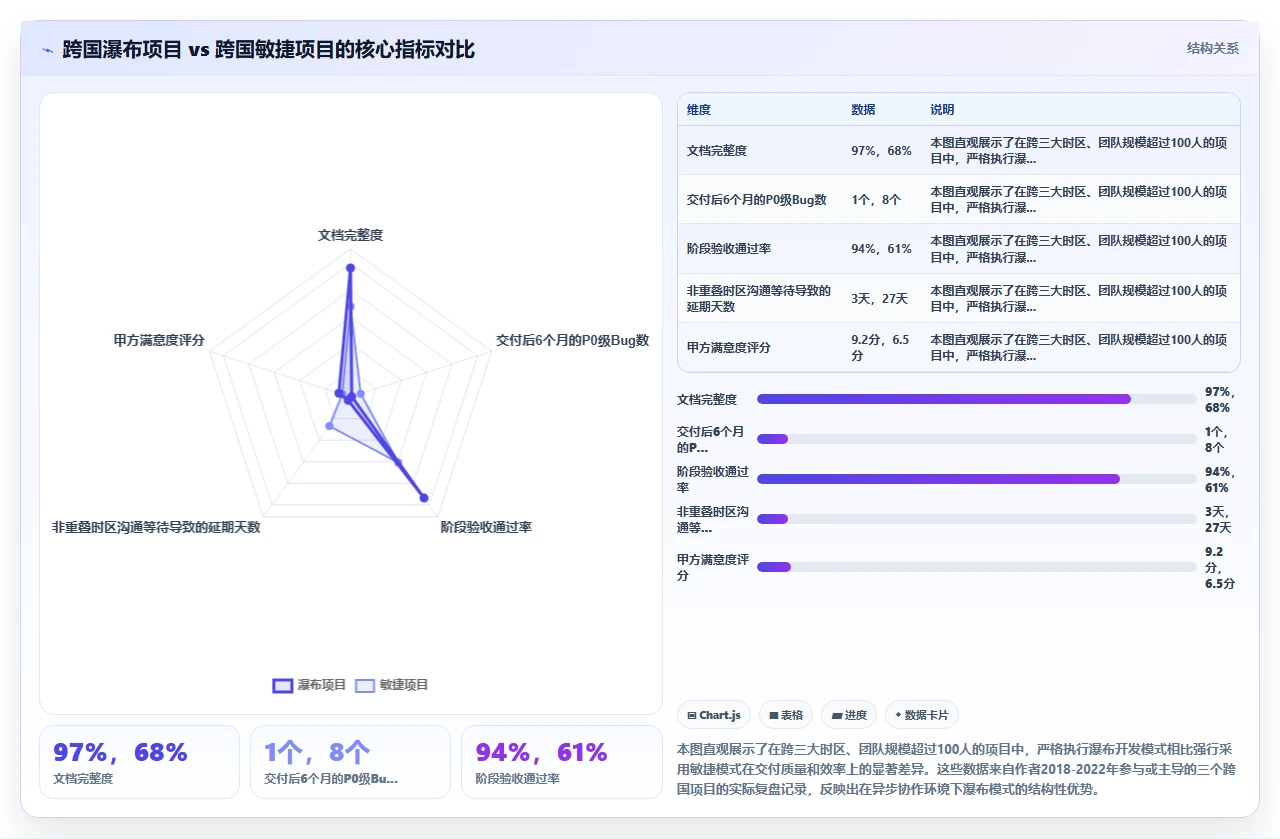Click the 维度 column header
The width and height of the screenshot is (1280, 839).
(699, 110)
